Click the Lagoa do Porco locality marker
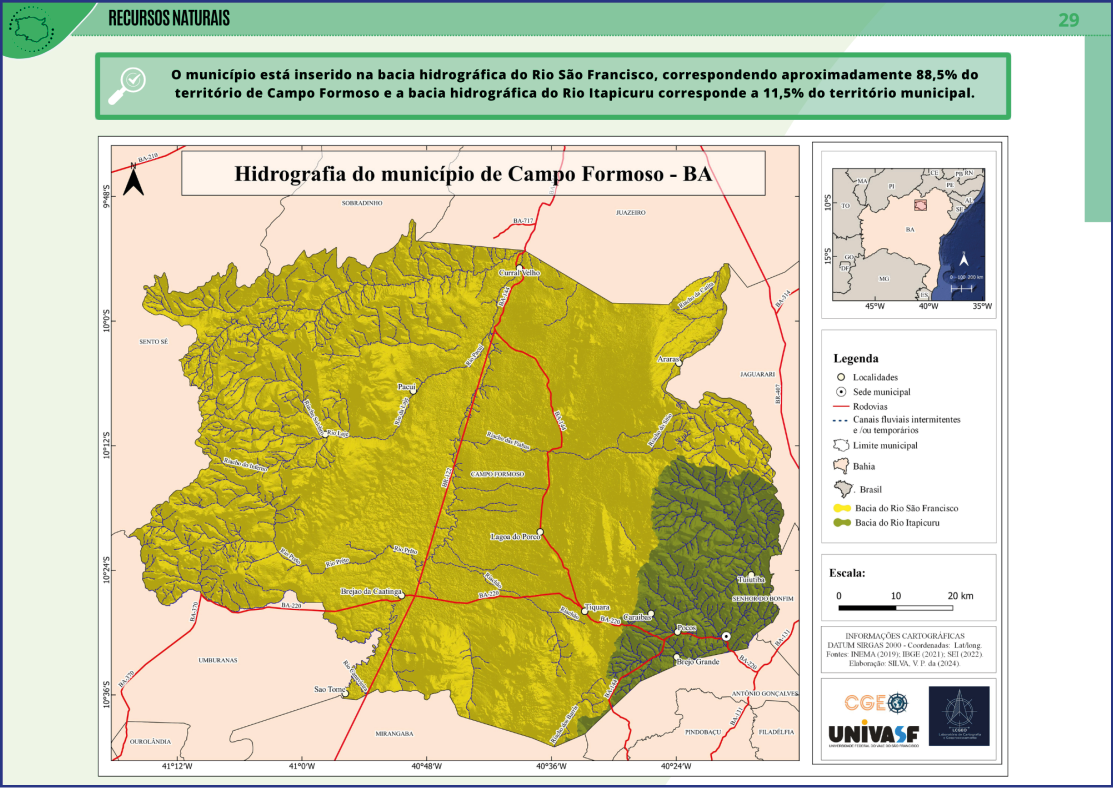The width and height of the screenshot is (1113, 788). pos(540,531)
